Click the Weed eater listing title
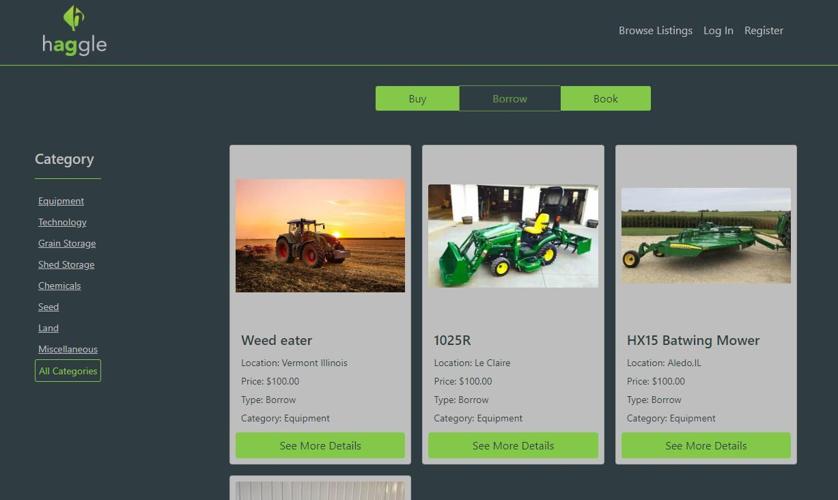 point(276,340)
